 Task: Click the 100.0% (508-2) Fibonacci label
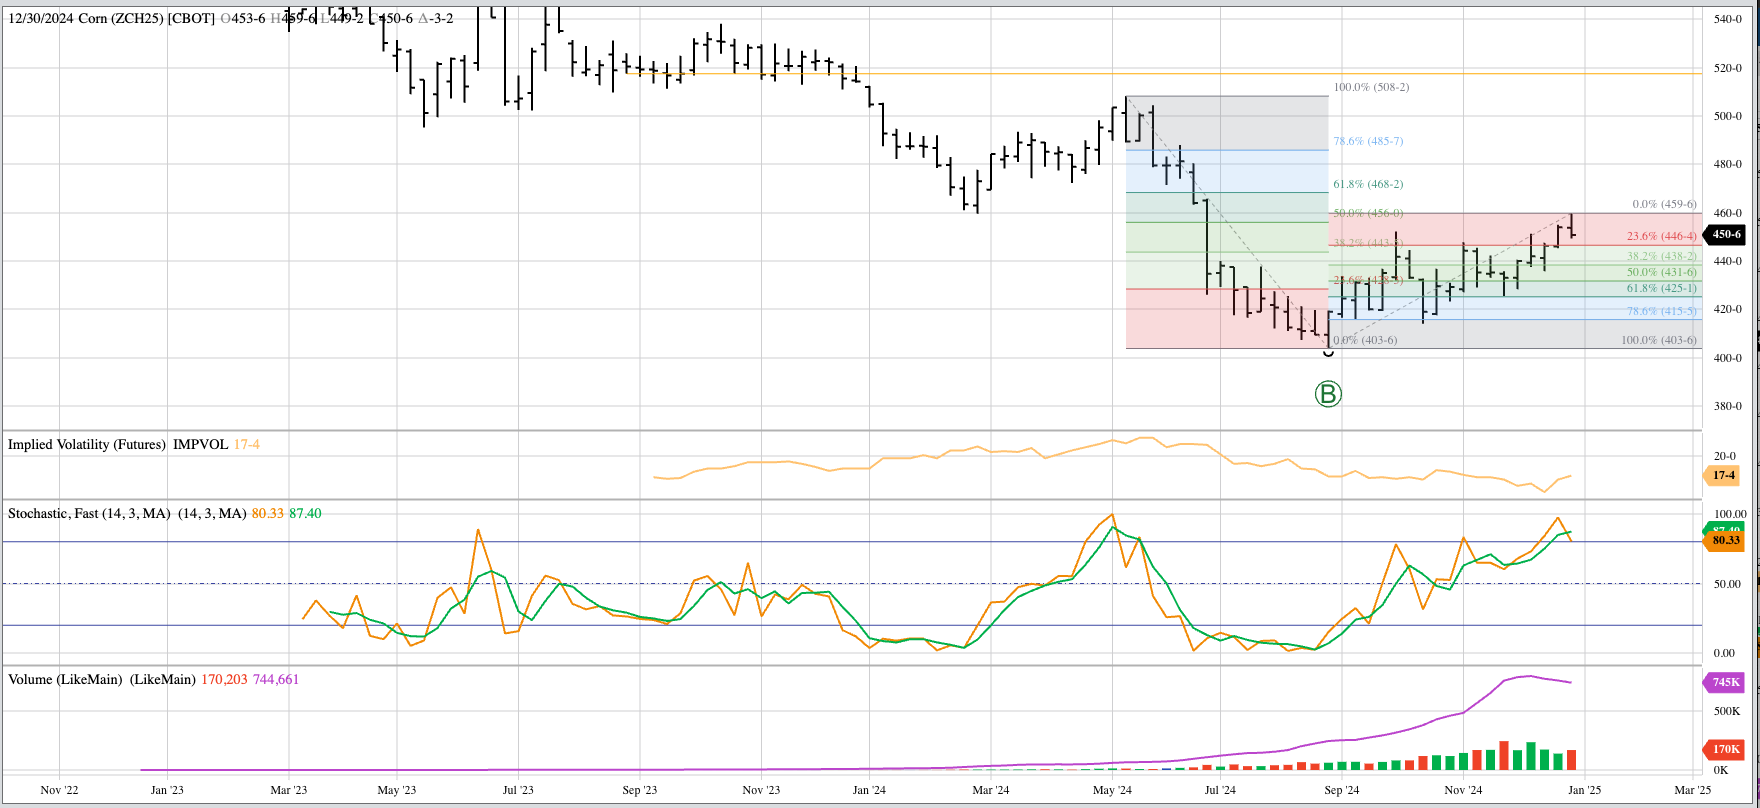click(x=1371, y=87)
